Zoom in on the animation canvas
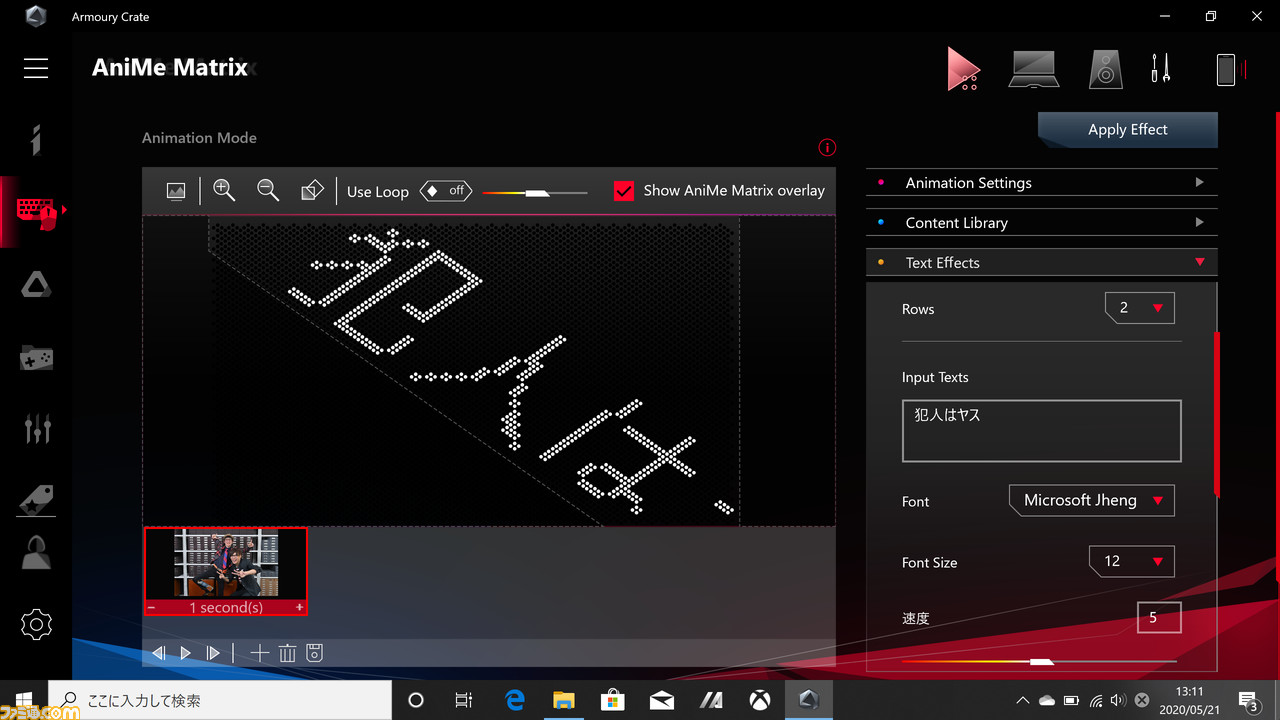 point(224,190)
